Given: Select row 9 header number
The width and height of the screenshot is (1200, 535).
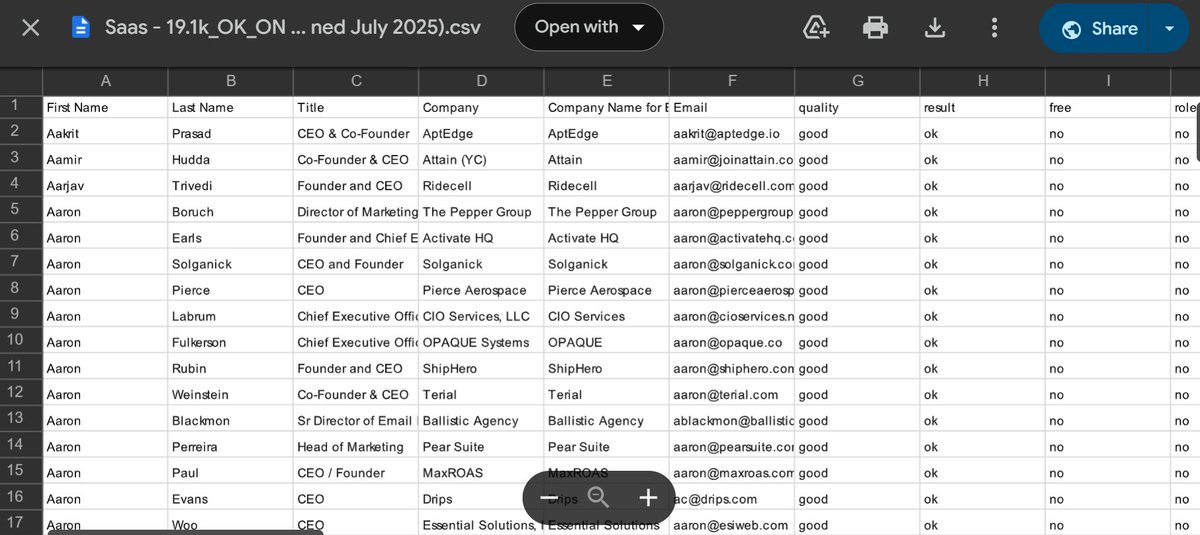Looking at the screenshot, I should click(21, 315).
